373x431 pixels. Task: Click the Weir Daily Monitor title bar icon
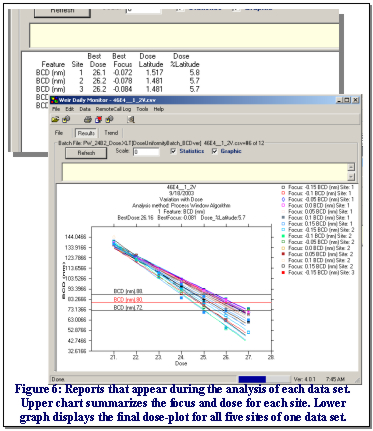pyautogui.click(x=54, y=100)
